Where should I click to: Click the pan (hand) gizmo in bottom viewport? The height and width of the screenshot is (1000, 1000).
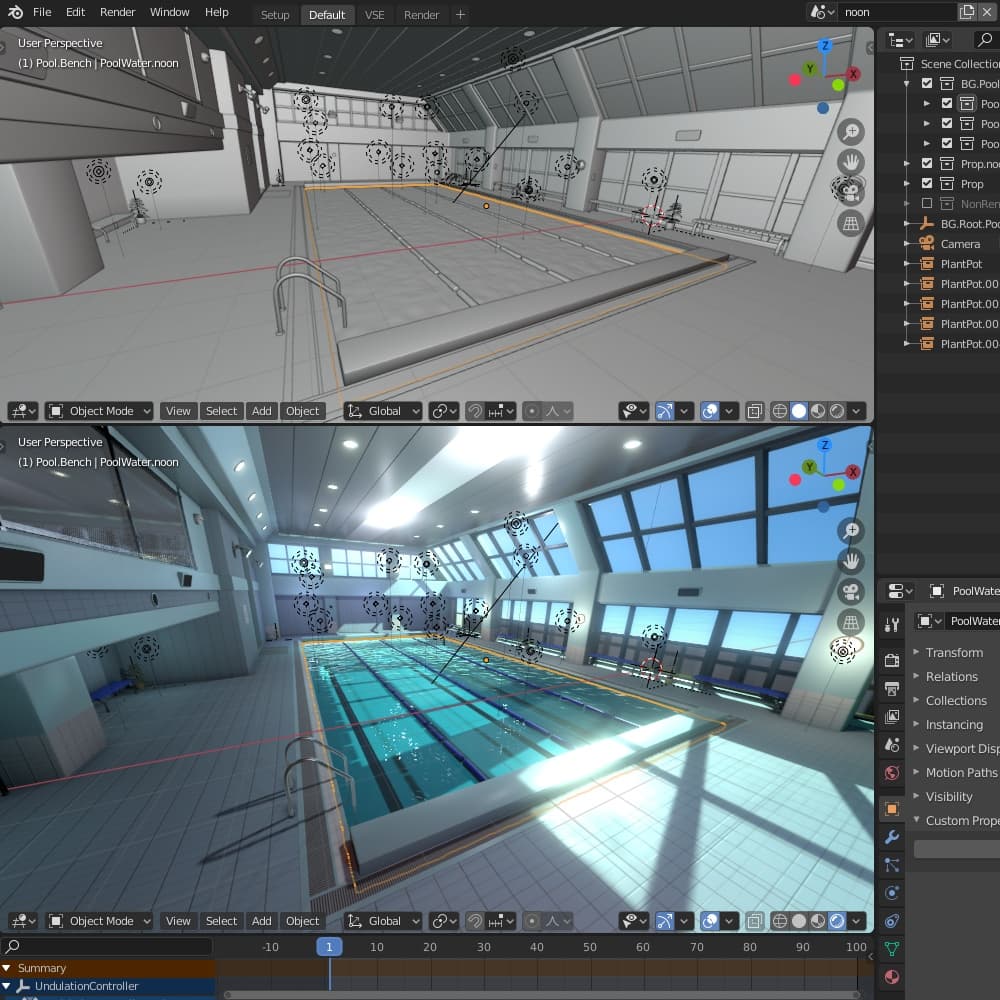click(851, 561)
